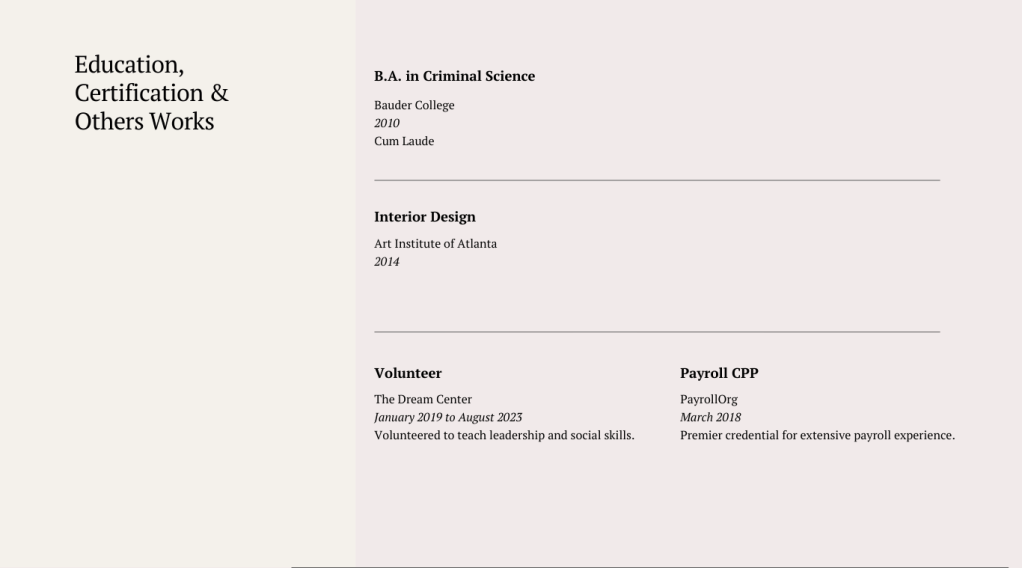
Task: Click divider line below Cum Laude
Action: pos(657,180)
